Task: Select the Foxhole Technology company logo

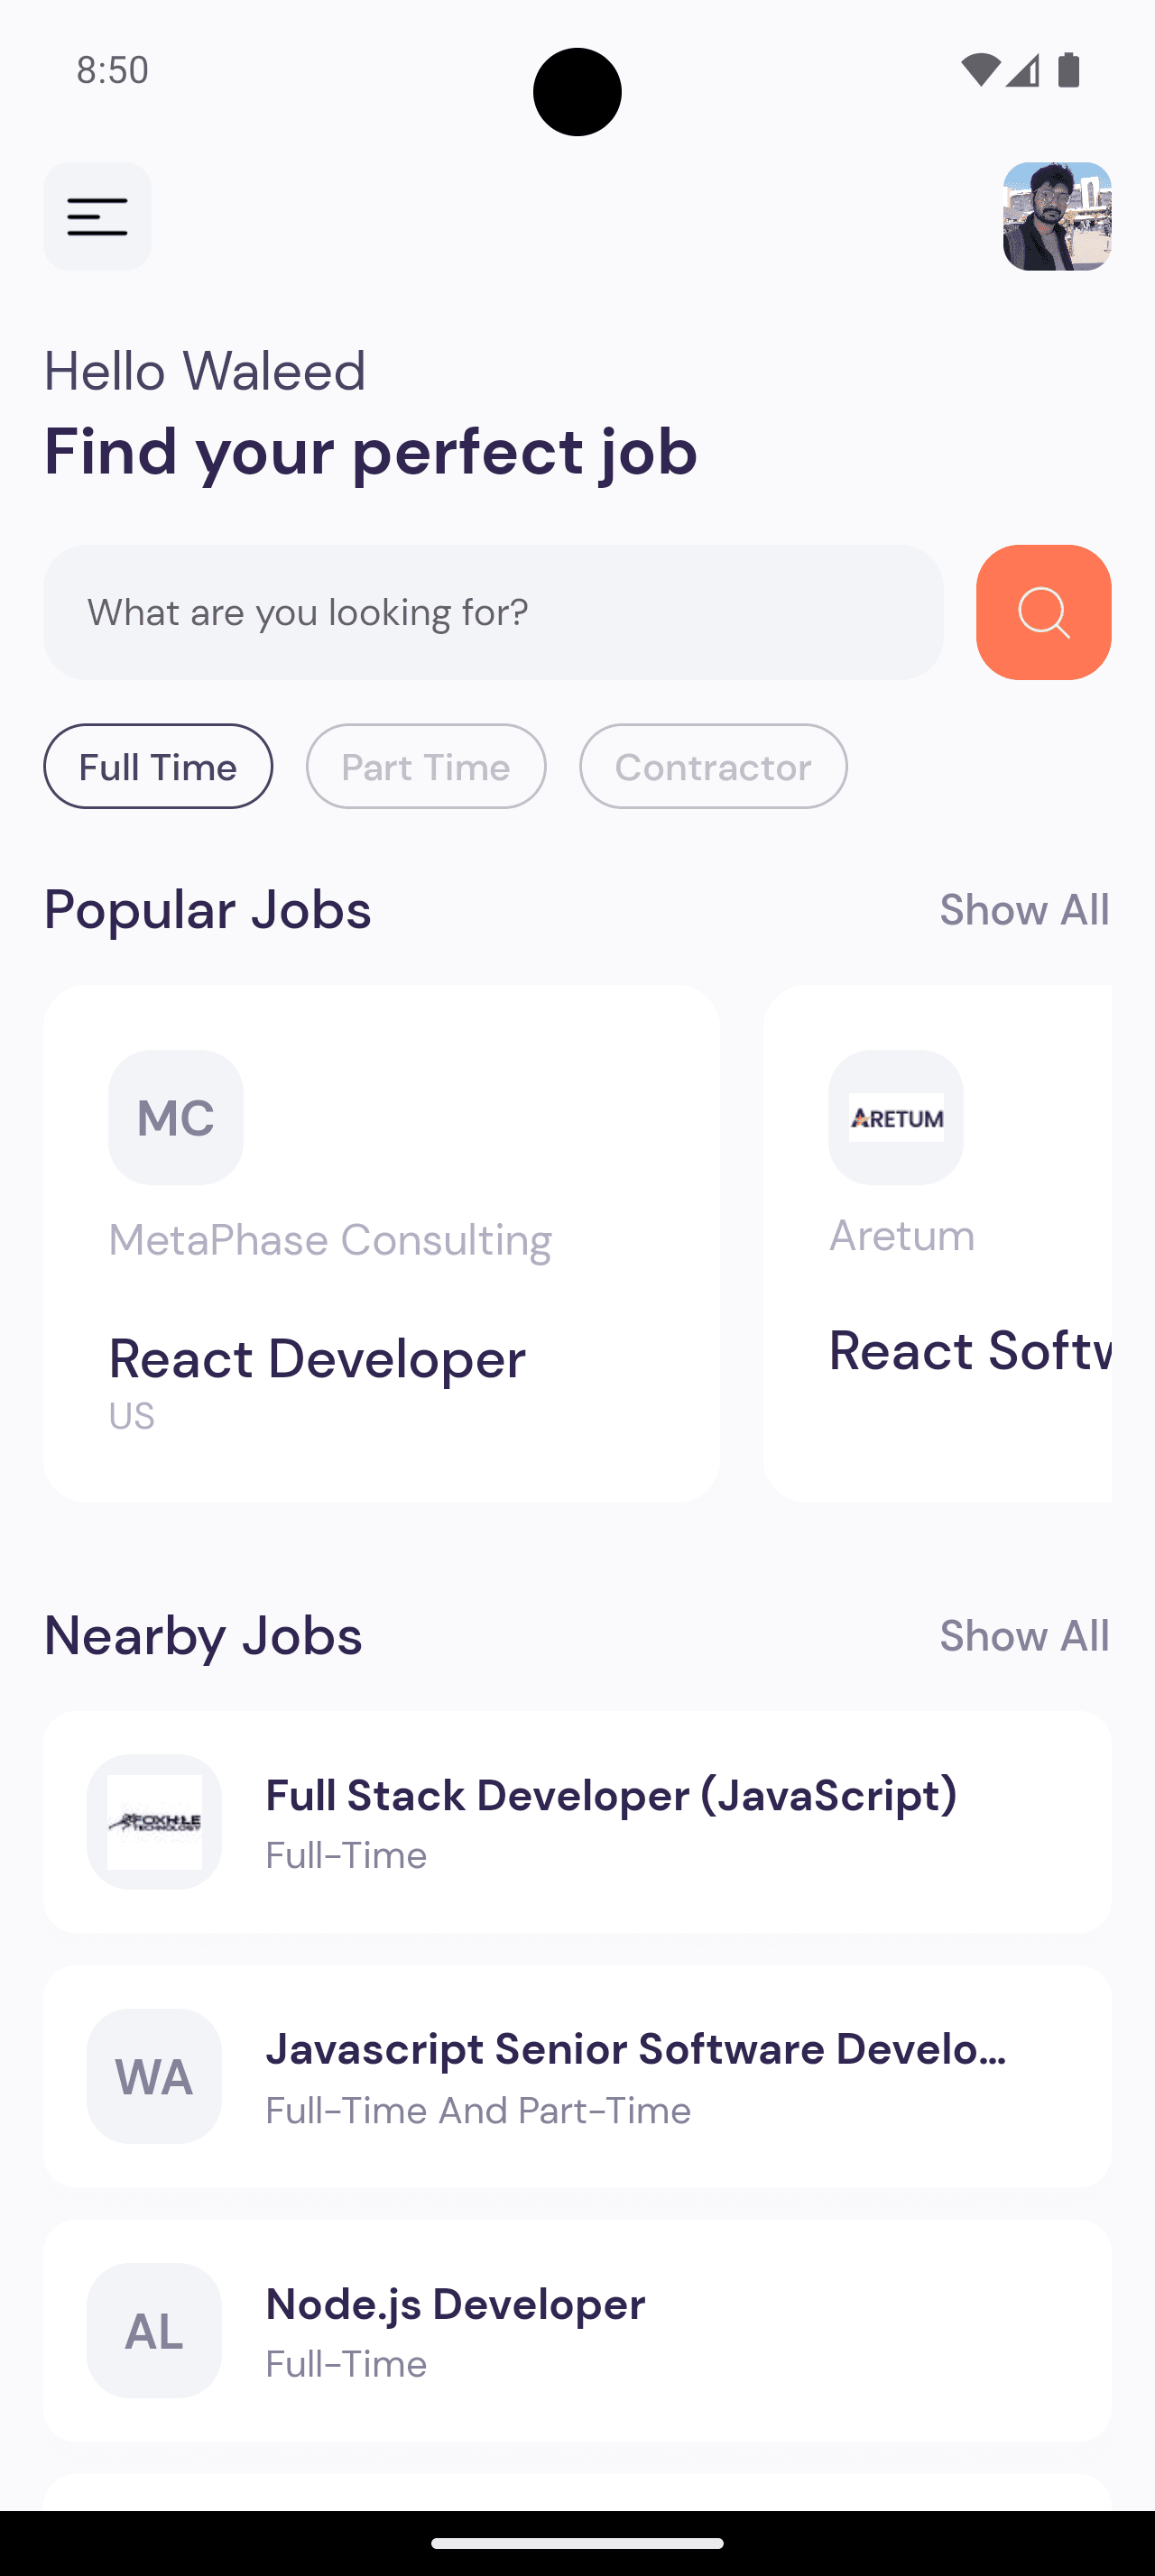Action: click(153, 1822)
